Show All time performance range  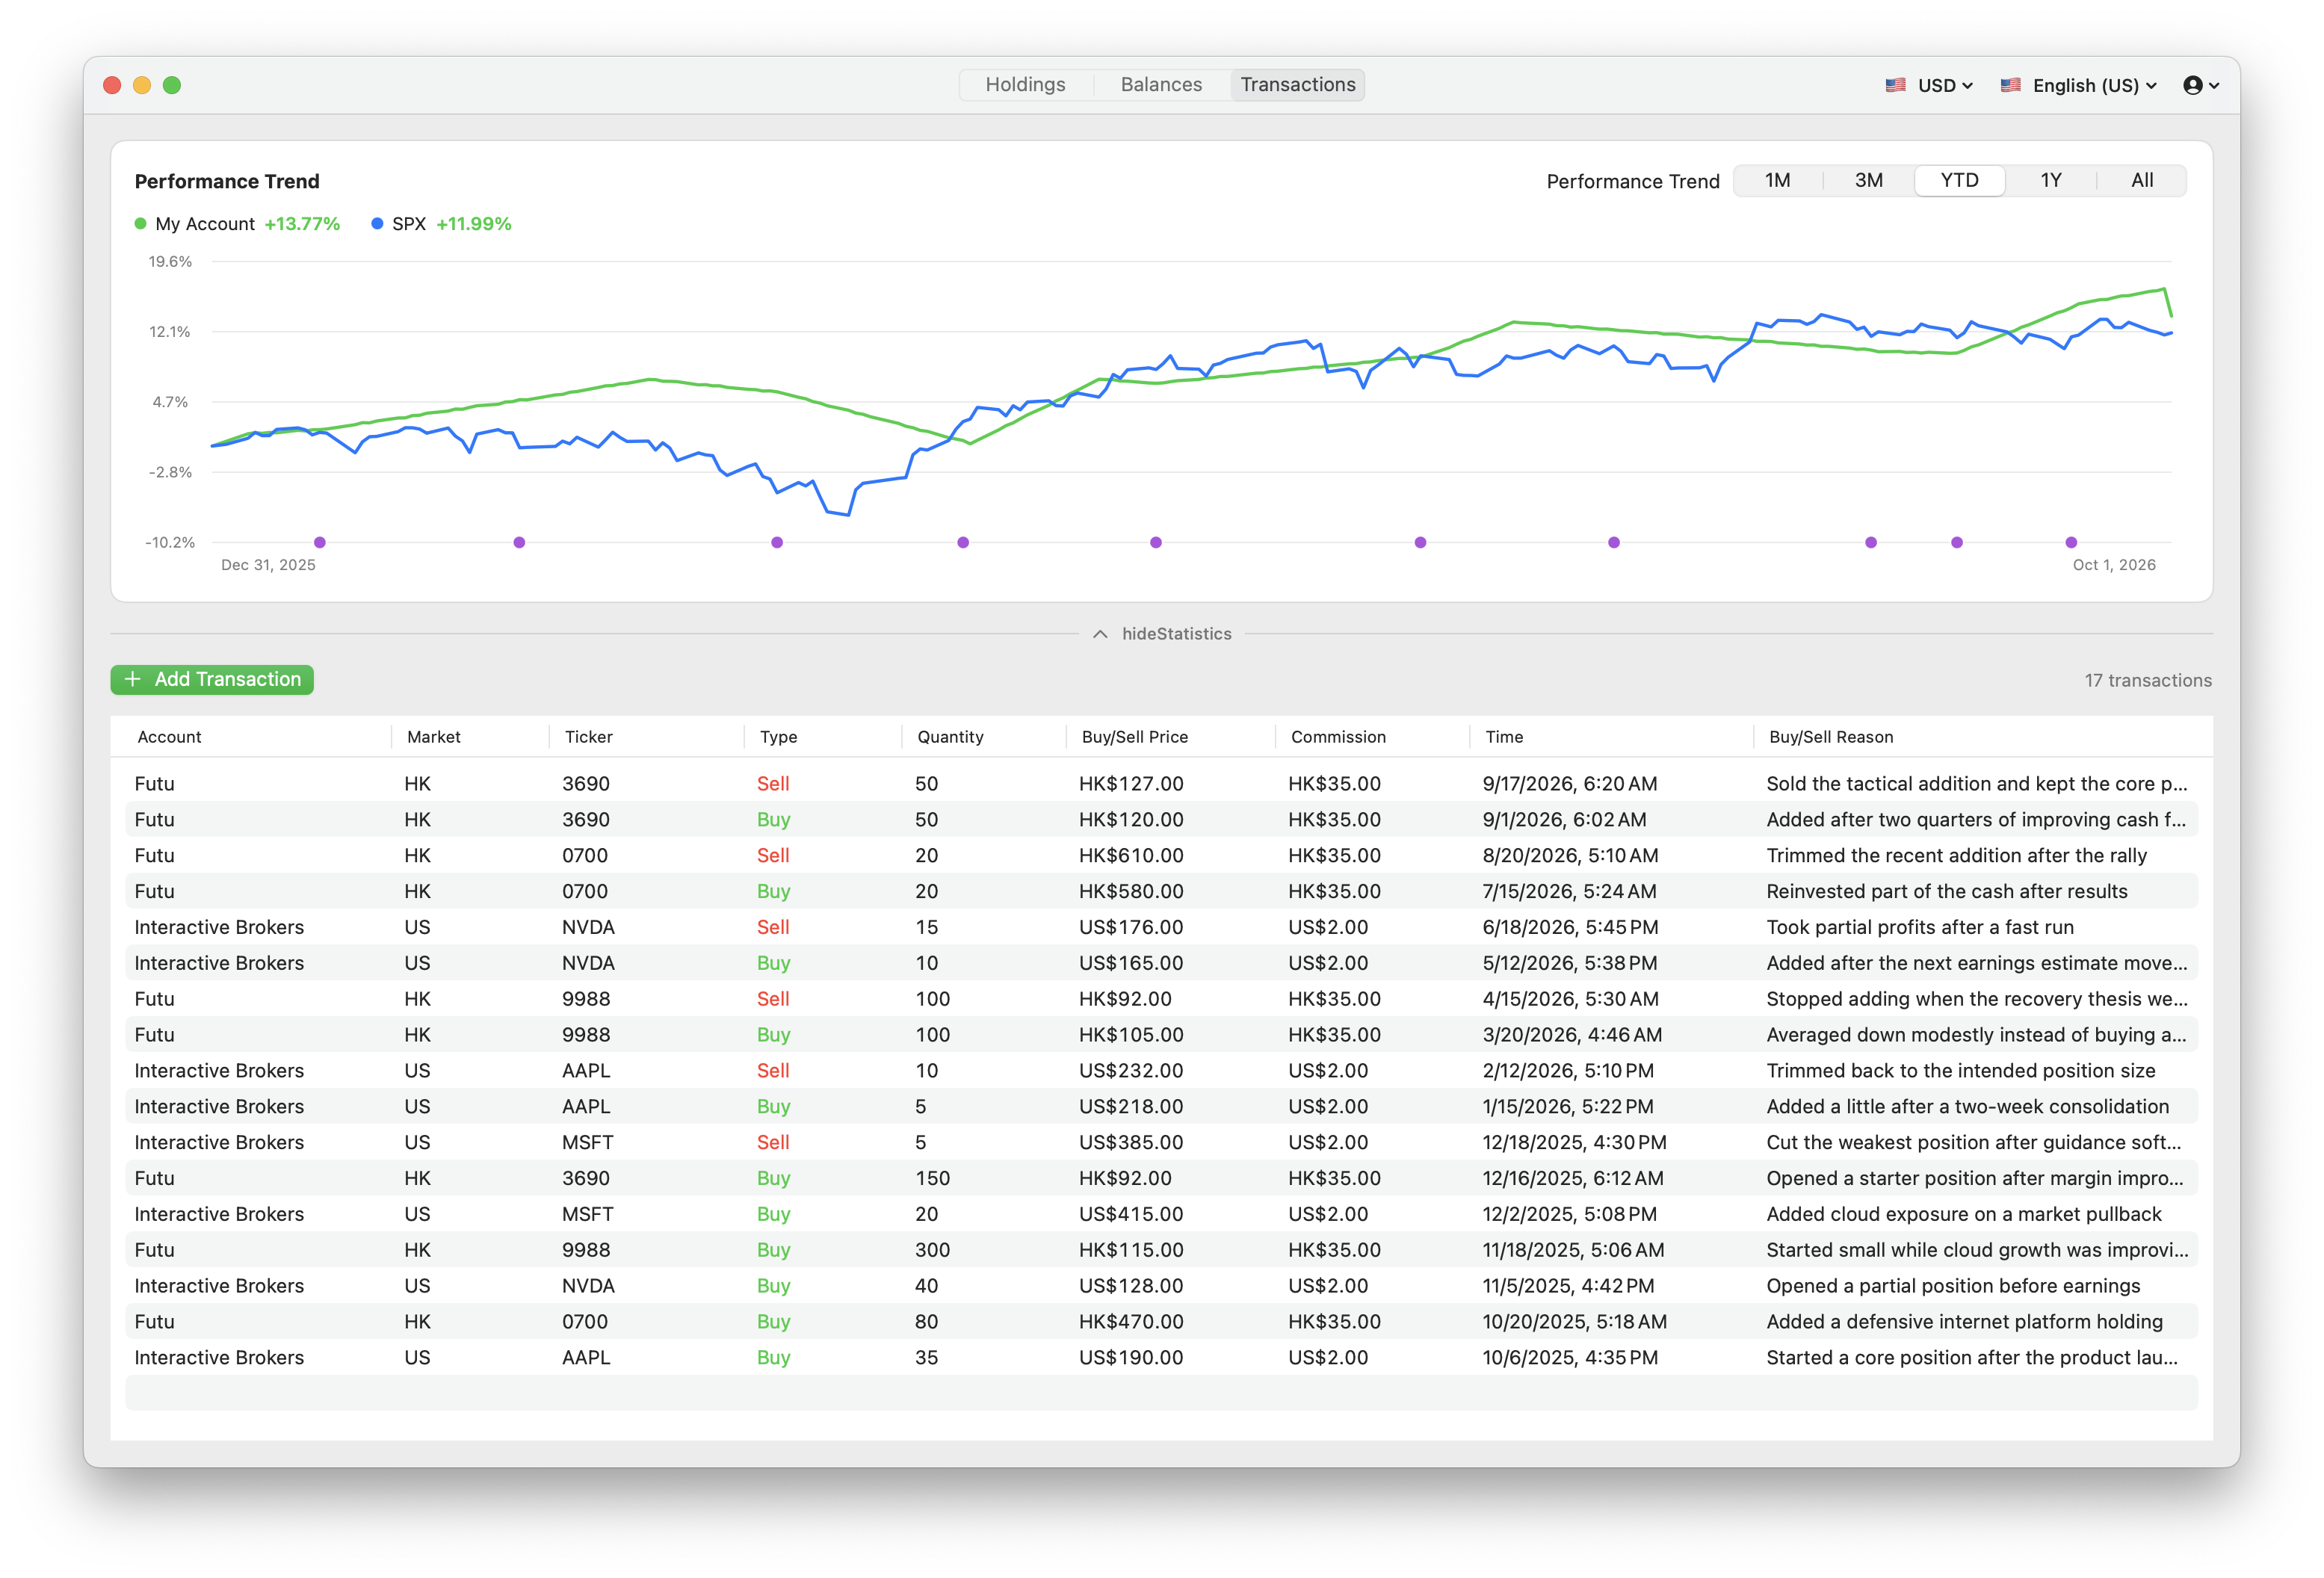coord(2141,181)
